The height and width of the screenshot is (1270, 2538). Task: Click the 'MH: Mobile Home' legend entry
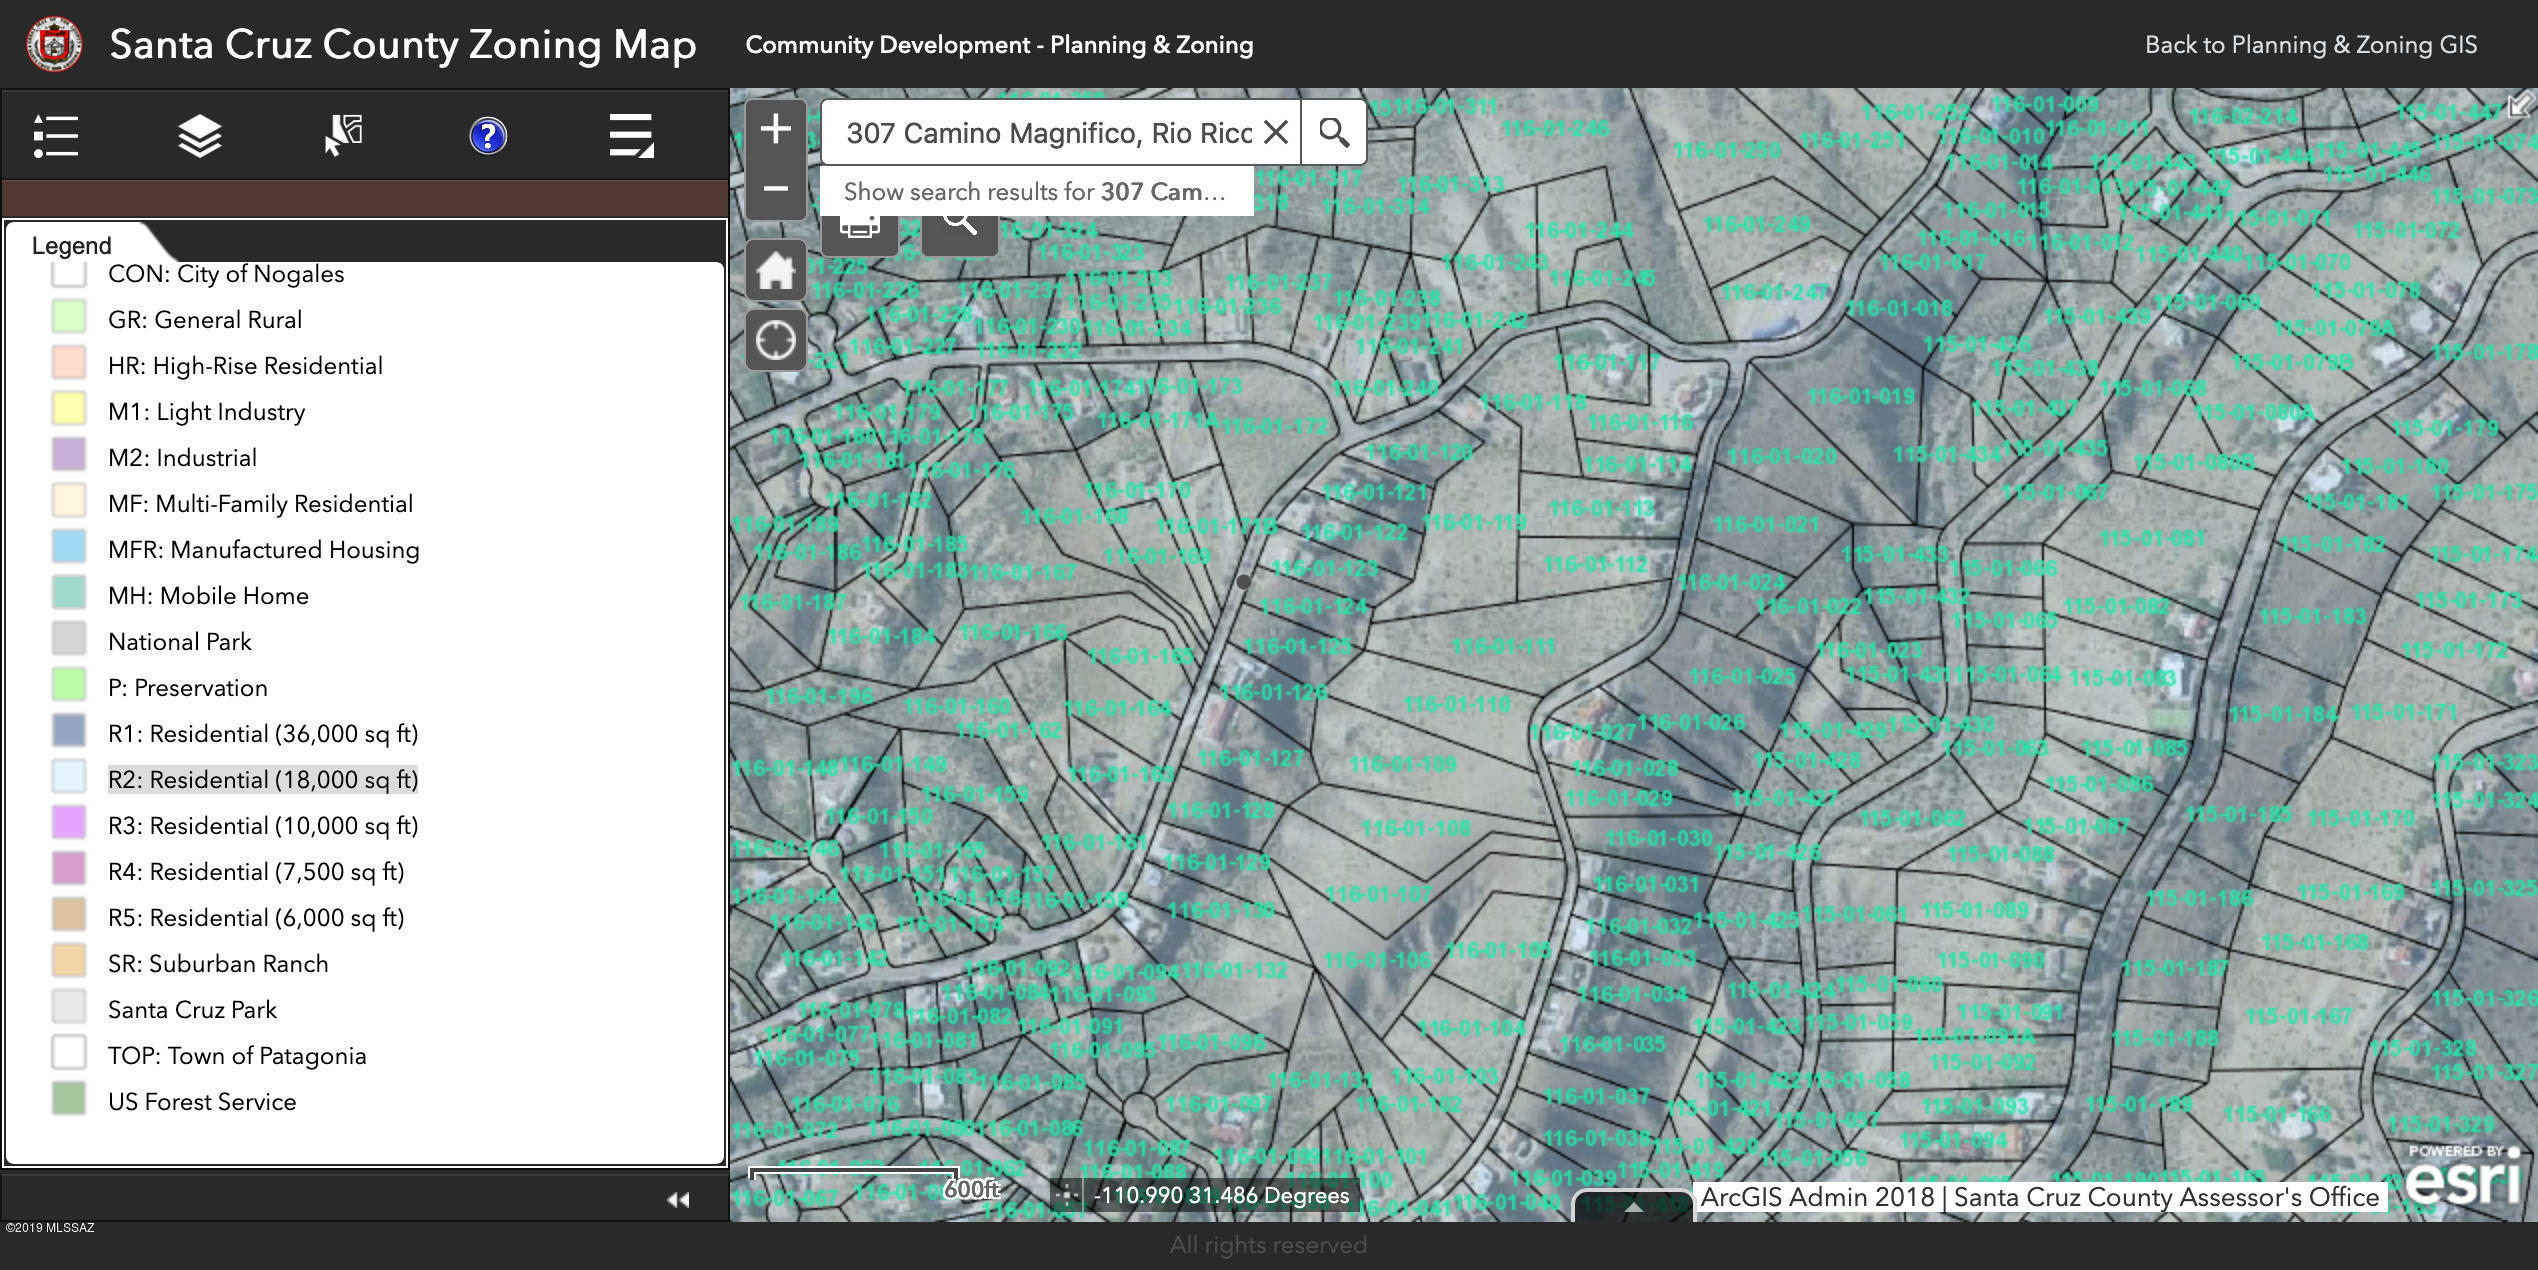pos(208,595)
